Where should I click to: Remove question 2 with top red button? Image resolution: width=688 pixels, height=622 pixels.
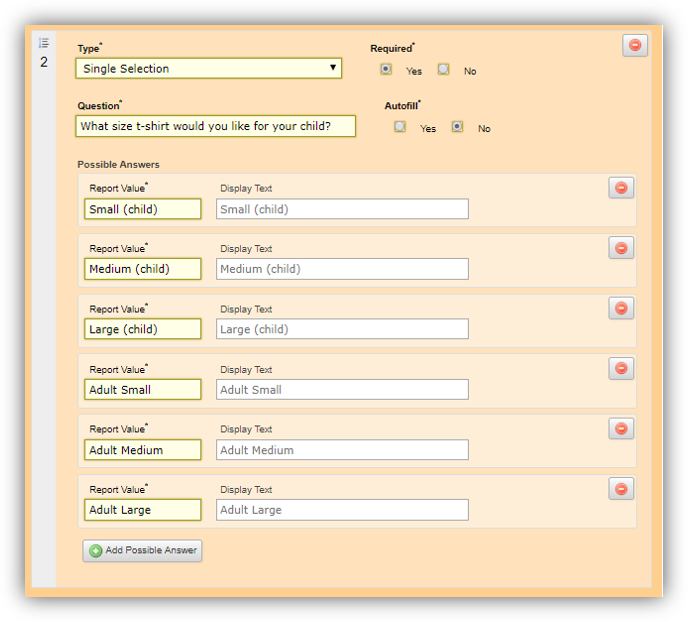point(635,45)
